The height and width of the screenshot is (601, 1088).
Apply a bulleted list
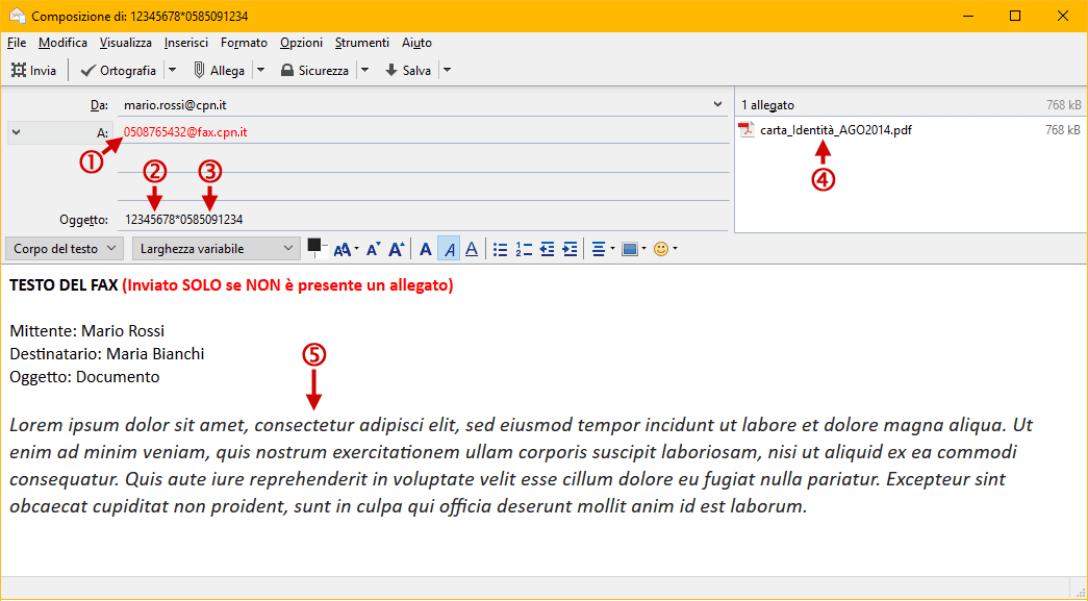tap(501, 249)
